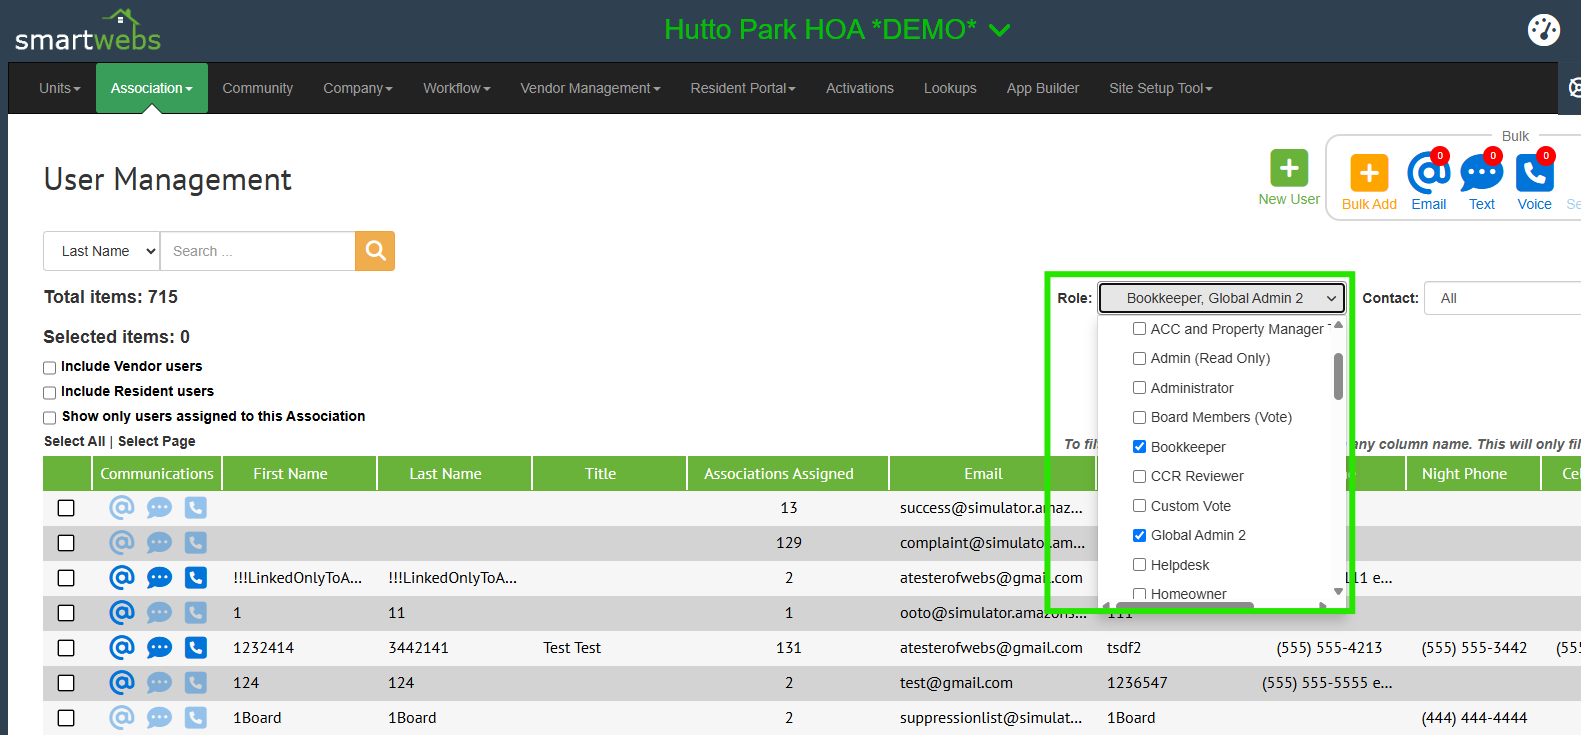Click the green New User plus icon
The width and height of the screenshot is (1581, 735).
click(x=1289, y=168)
